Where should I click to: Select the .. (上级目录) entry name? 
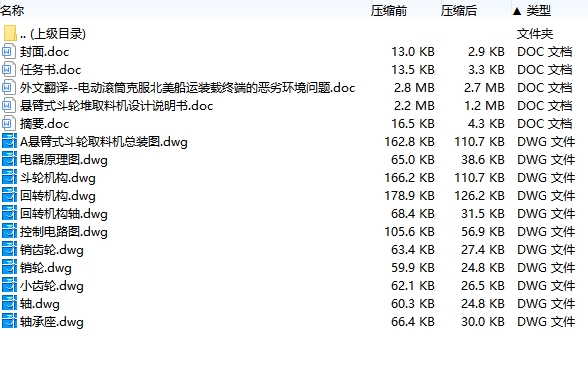click(x=53, y=34)
